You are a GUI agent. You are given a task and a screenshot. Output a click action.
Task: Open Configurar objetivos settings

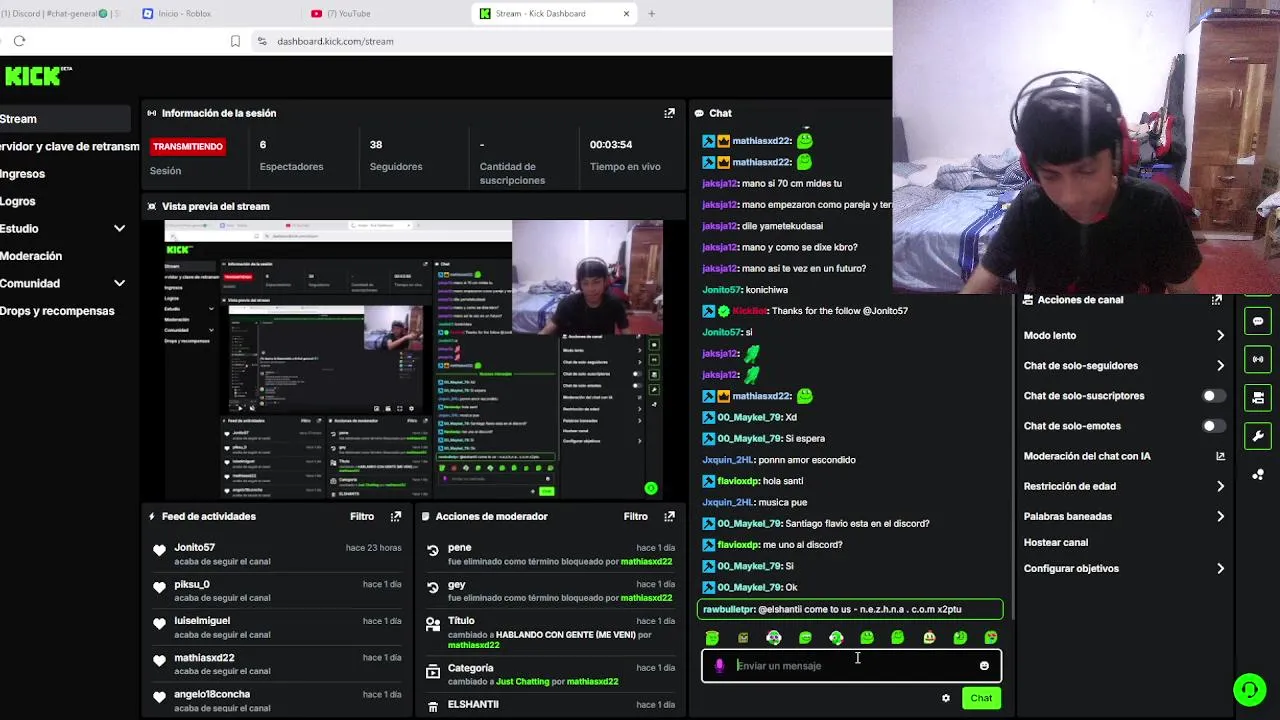(1124, 569)
